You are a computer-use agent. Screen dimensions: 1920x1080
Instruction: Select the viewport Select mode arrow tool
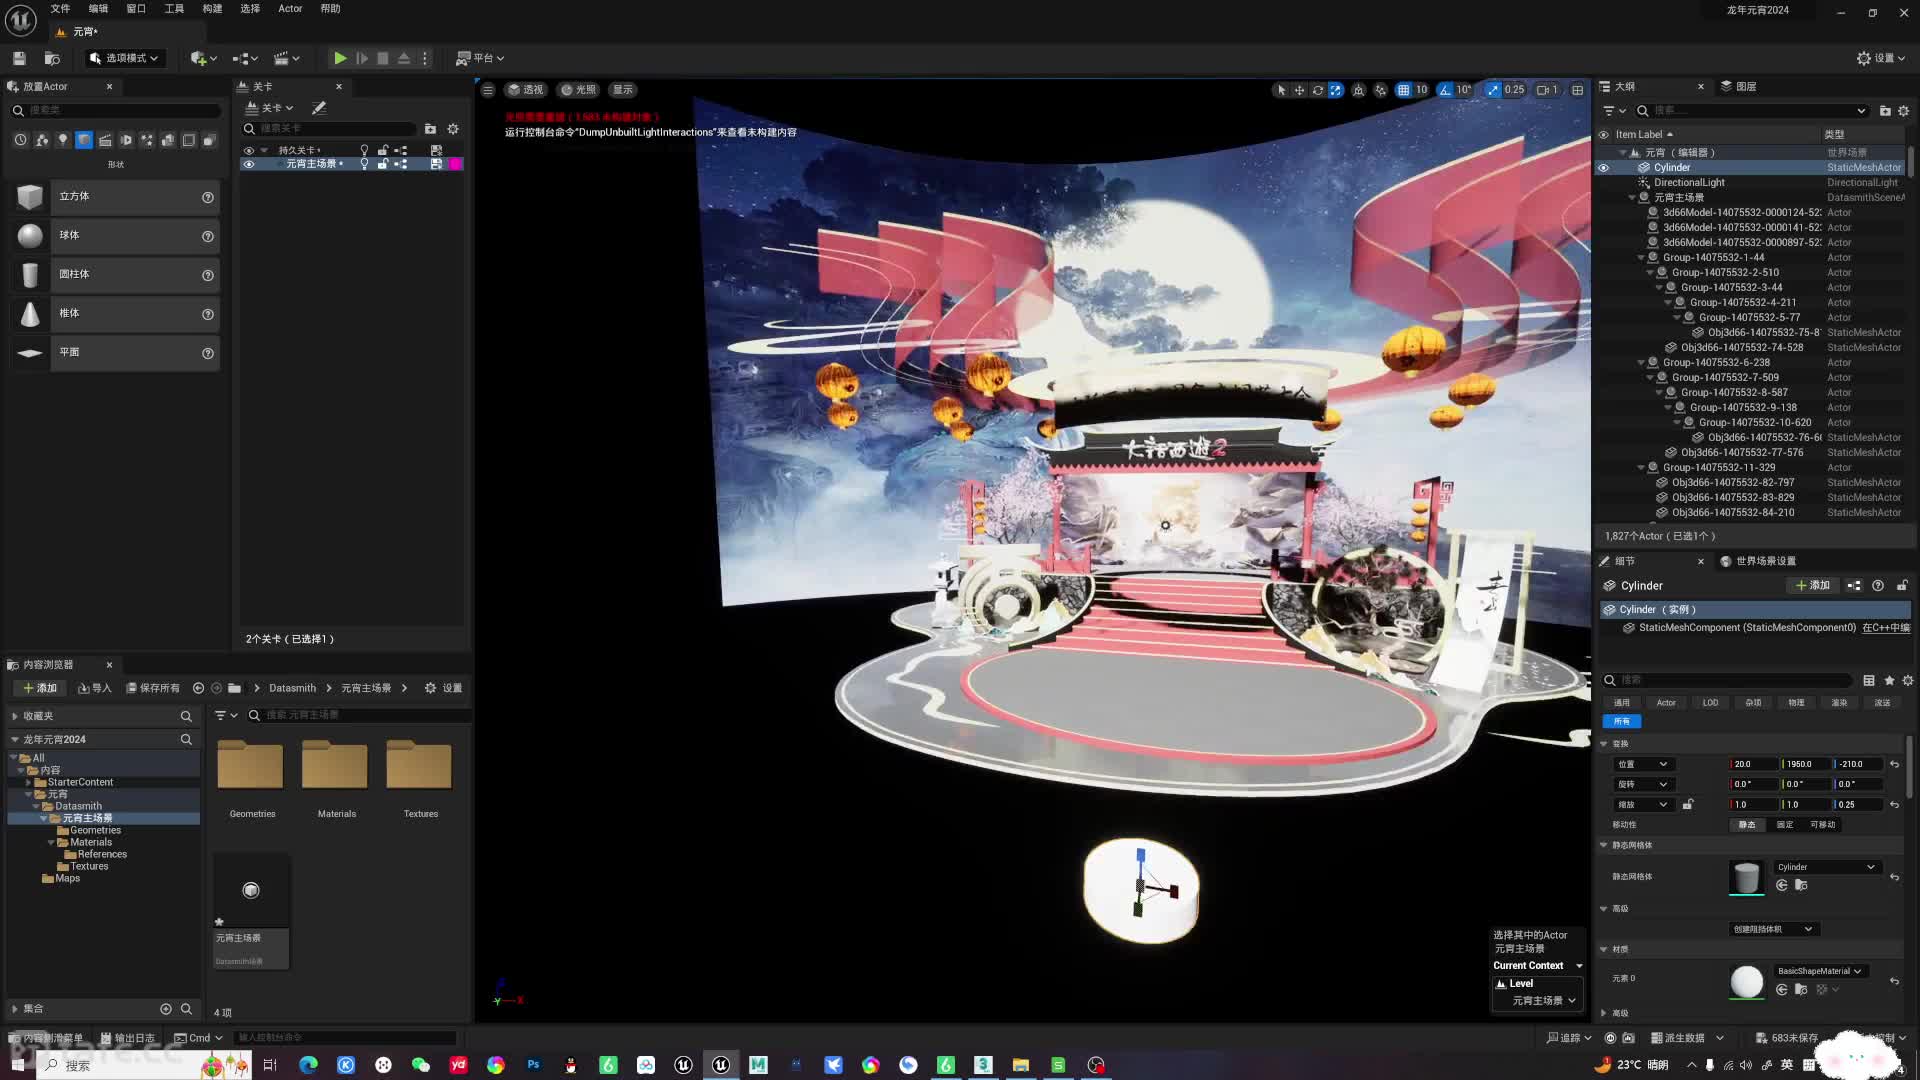point(1281,90)
